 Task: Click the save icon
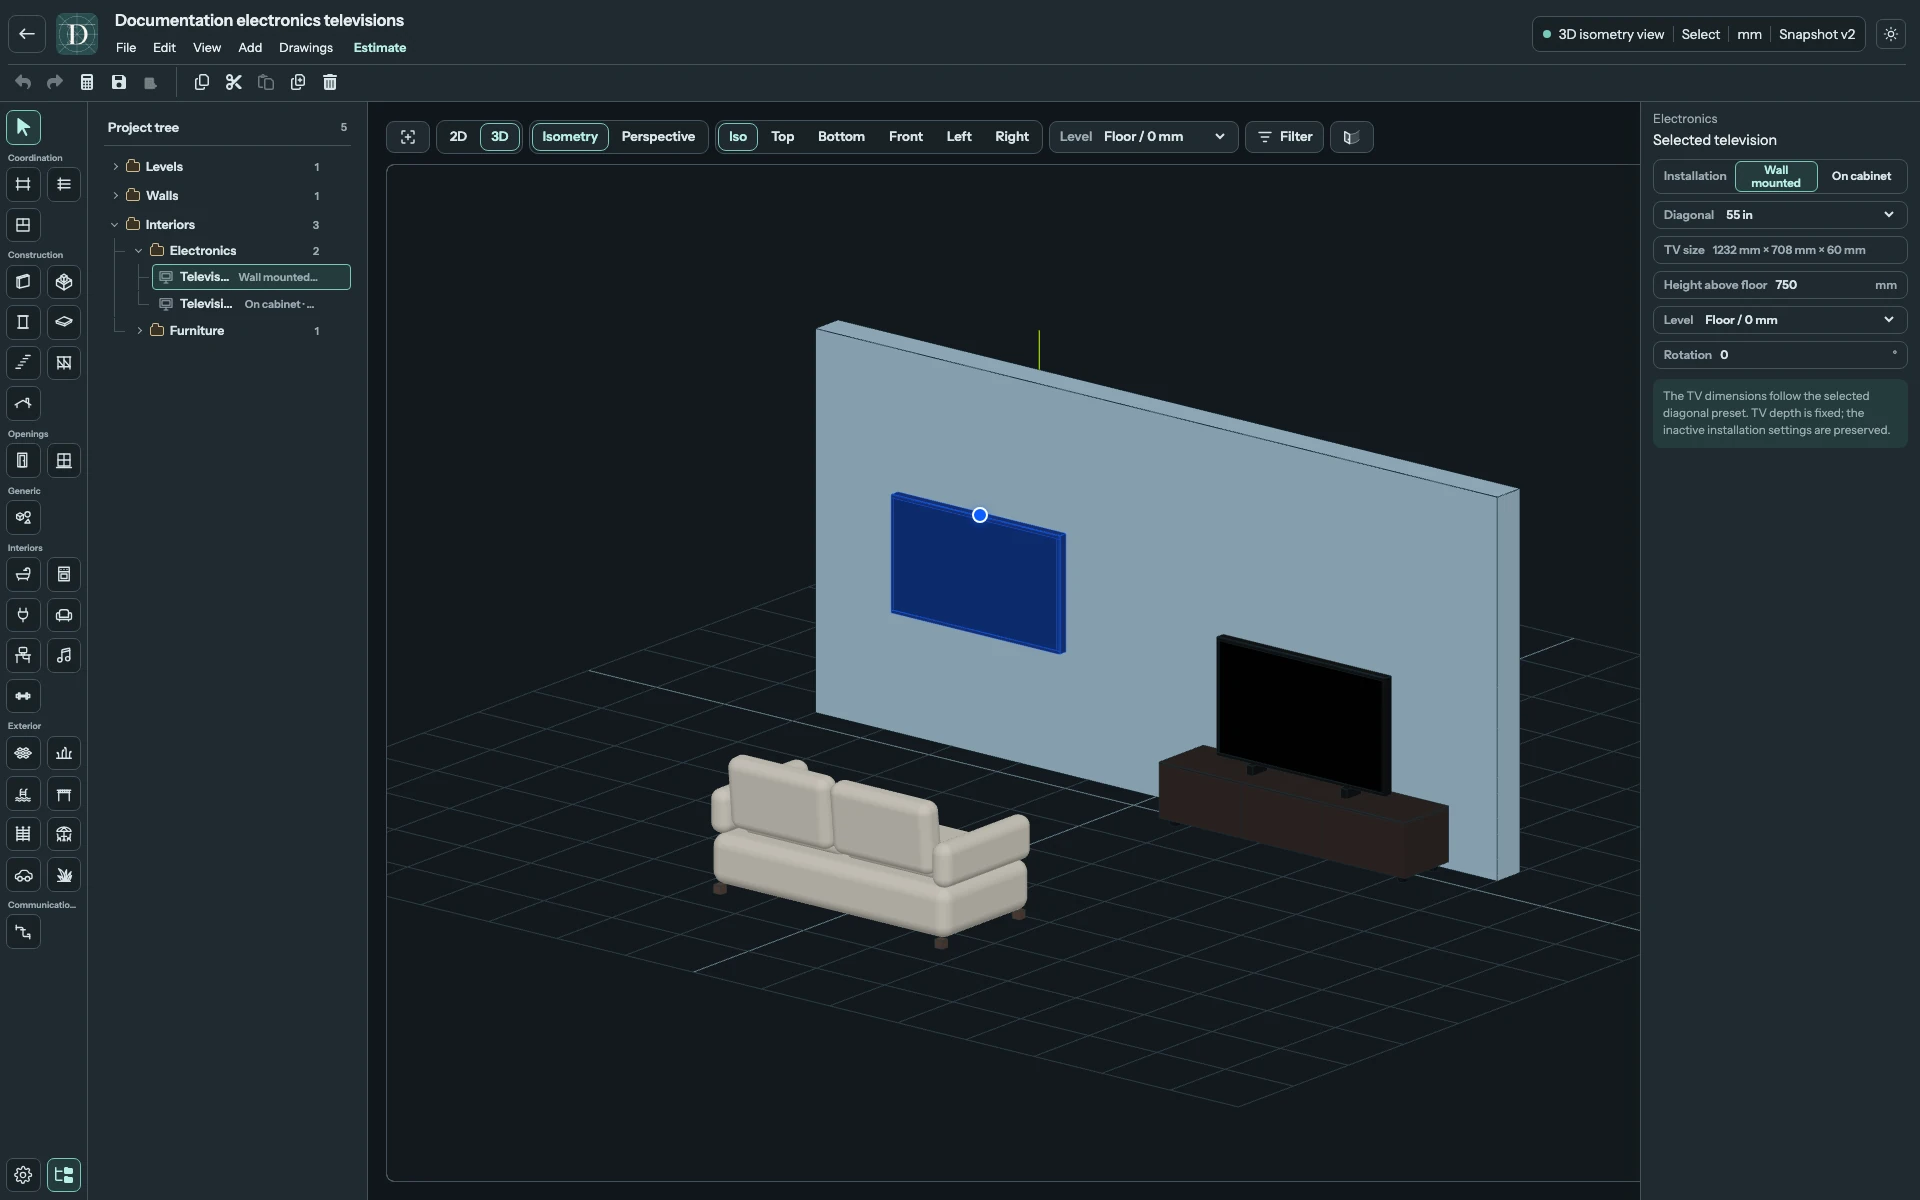pos(119,82)
